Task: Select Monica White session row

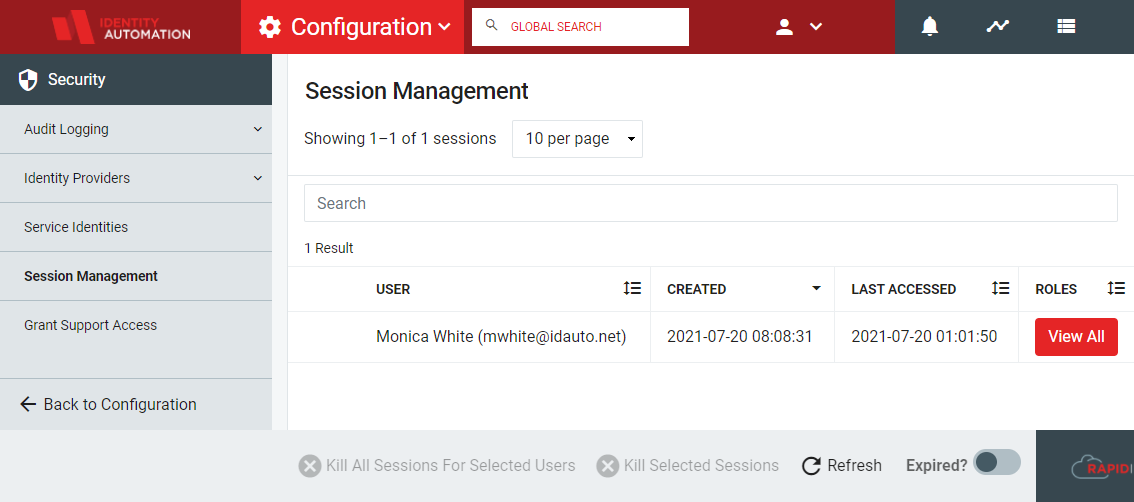Action: click(711, 337)
